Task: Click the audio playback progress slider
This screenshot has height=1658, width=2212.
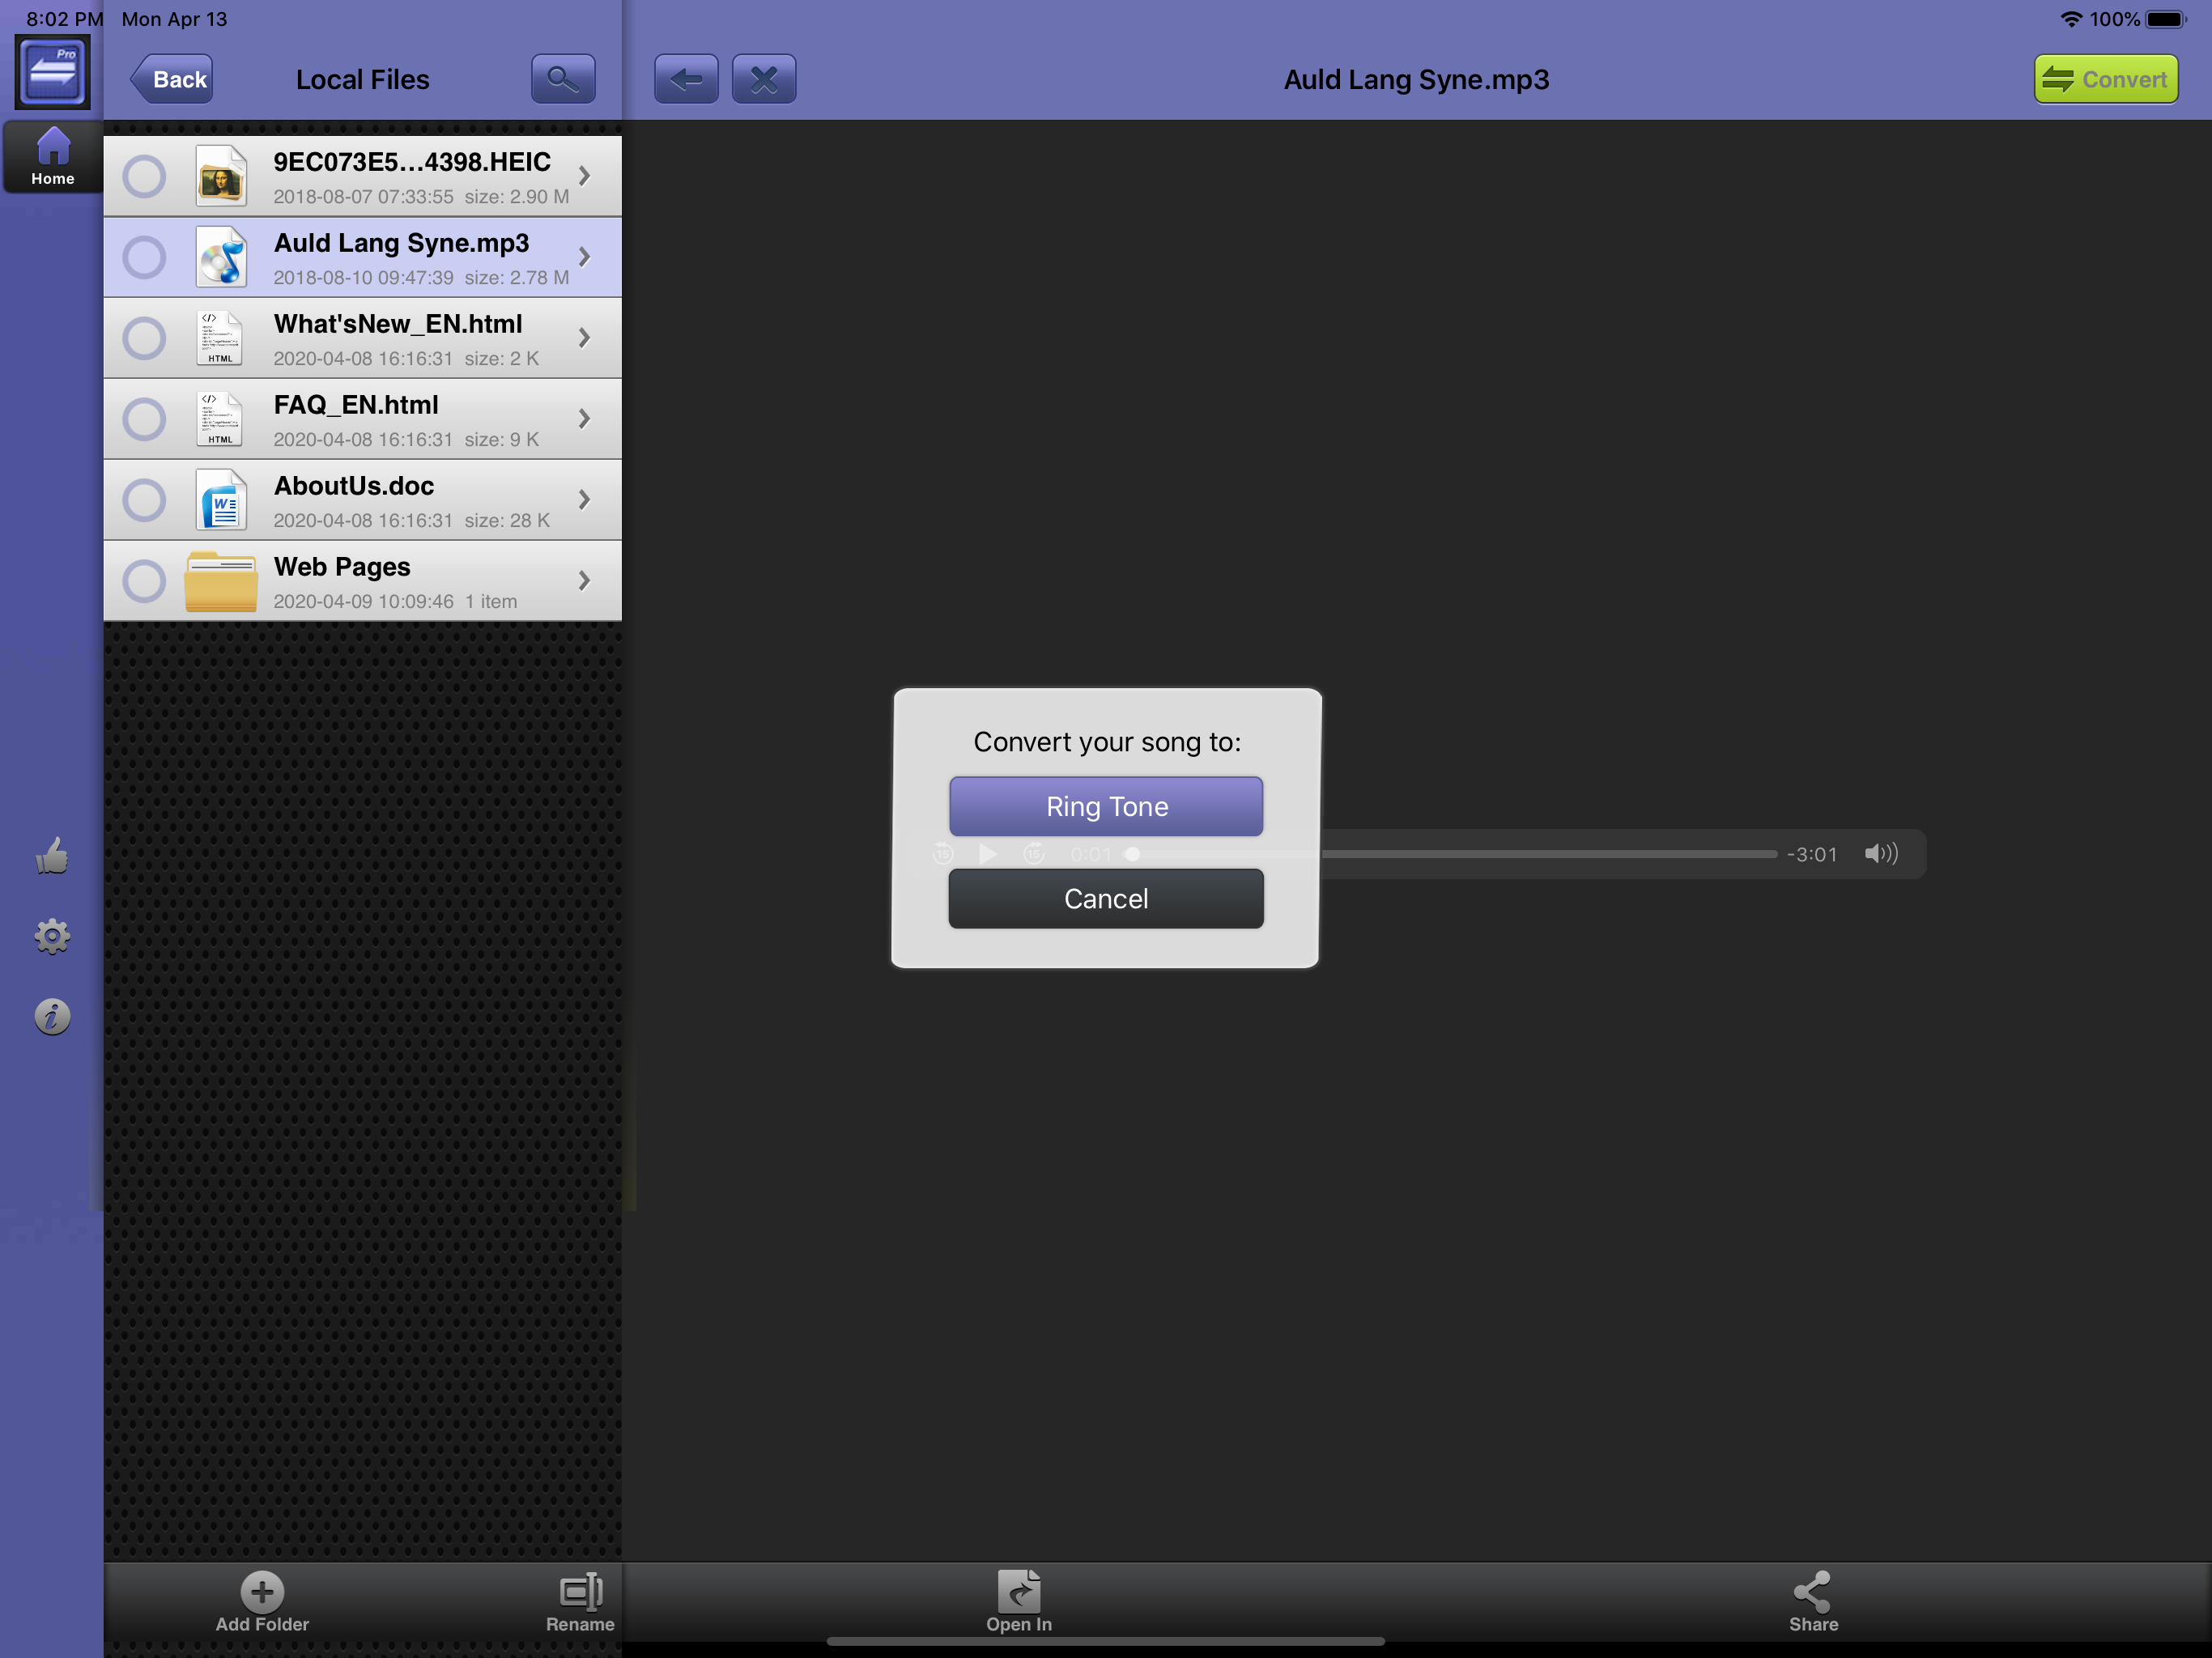Action: (1550, 854)
